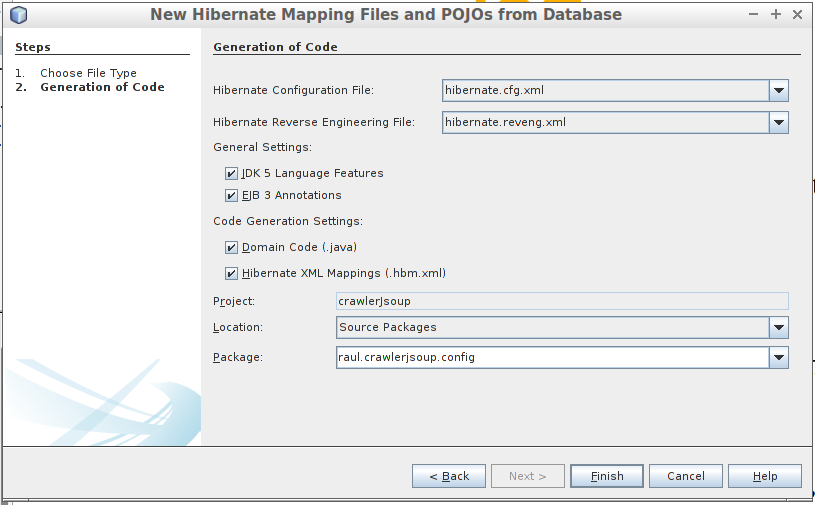Open Help for this wizard

tap(765, 476)
